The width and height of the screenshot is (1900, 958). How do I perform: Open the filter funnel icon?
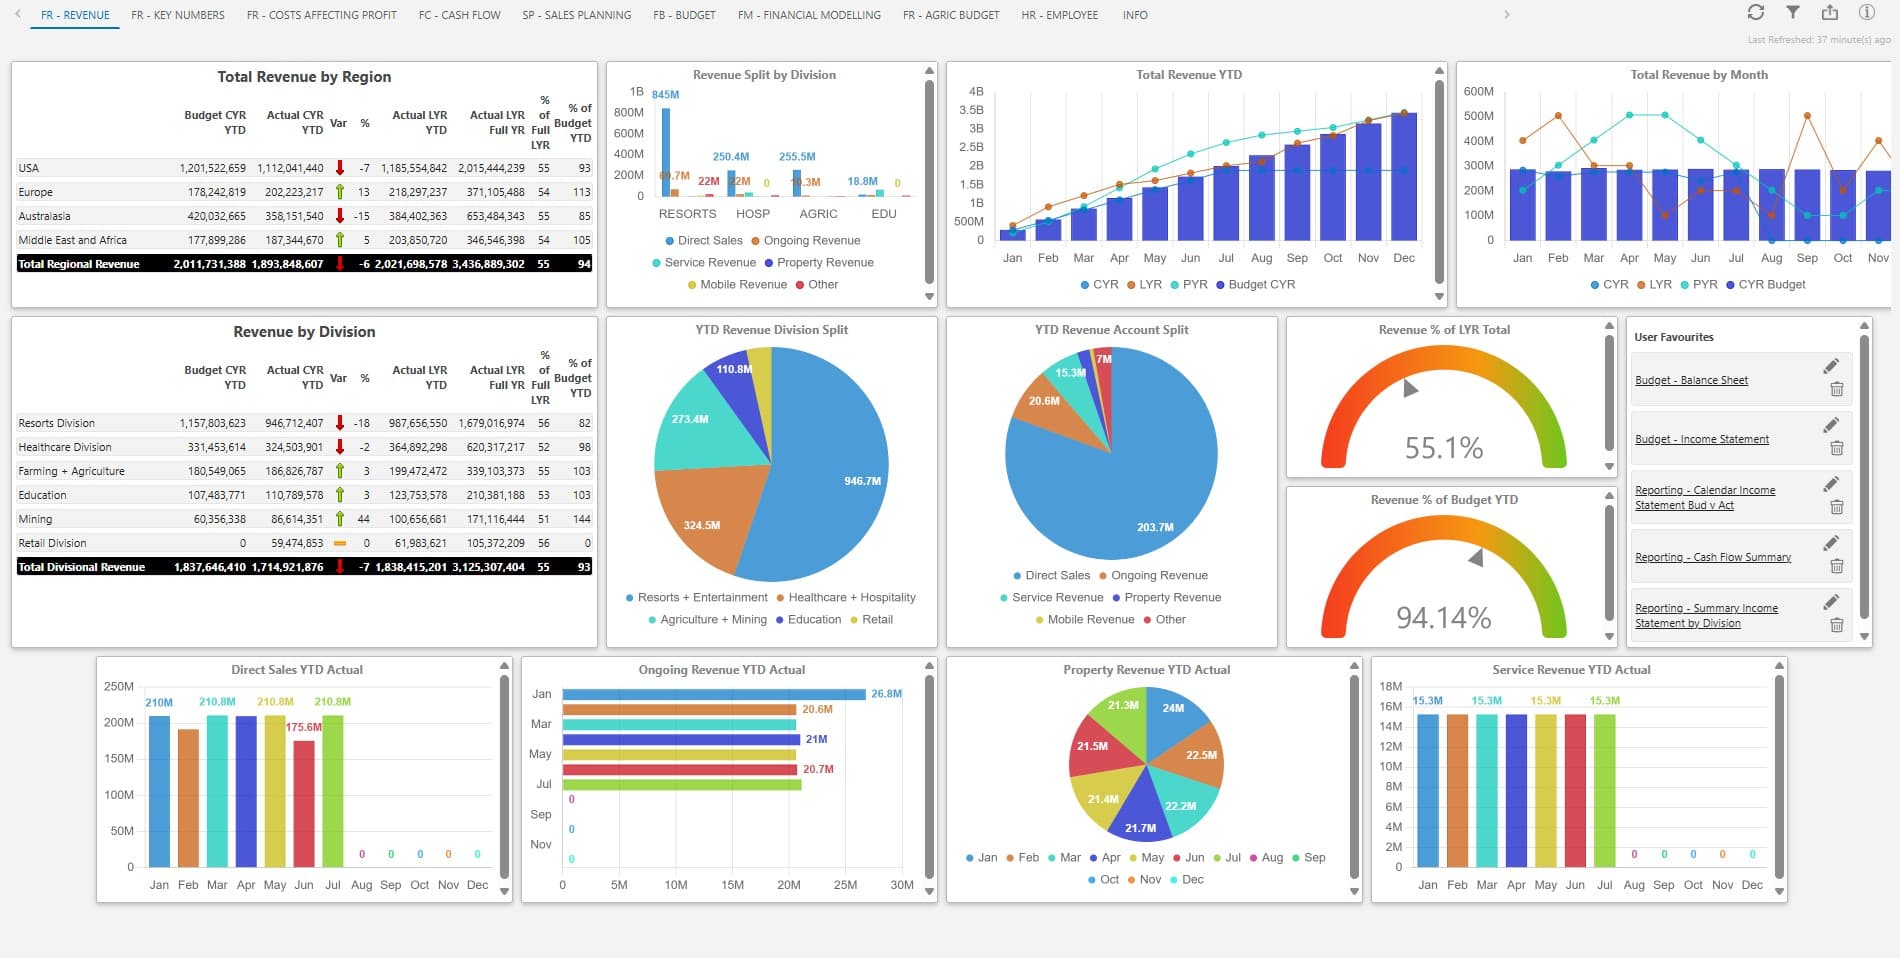1793,12
